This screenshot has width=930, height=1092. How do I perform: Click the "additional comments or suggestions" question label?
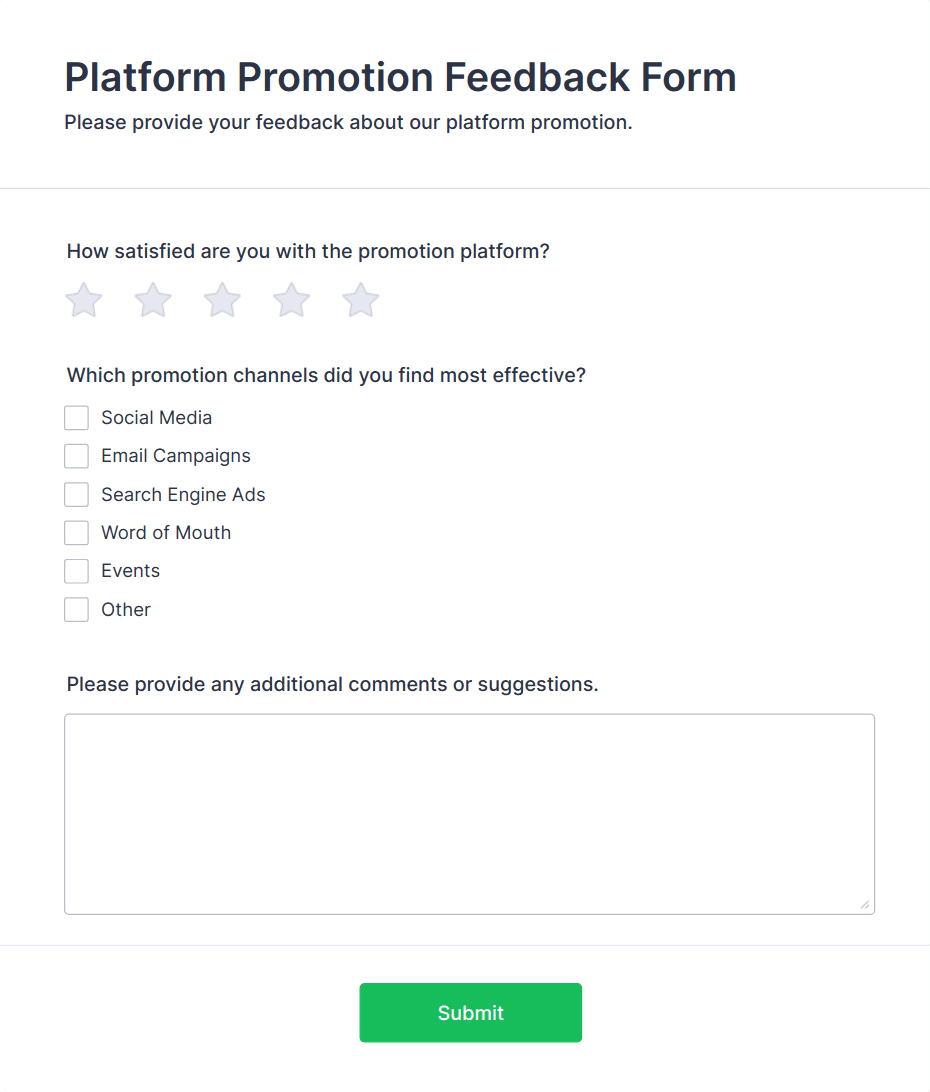pos(332,685)
